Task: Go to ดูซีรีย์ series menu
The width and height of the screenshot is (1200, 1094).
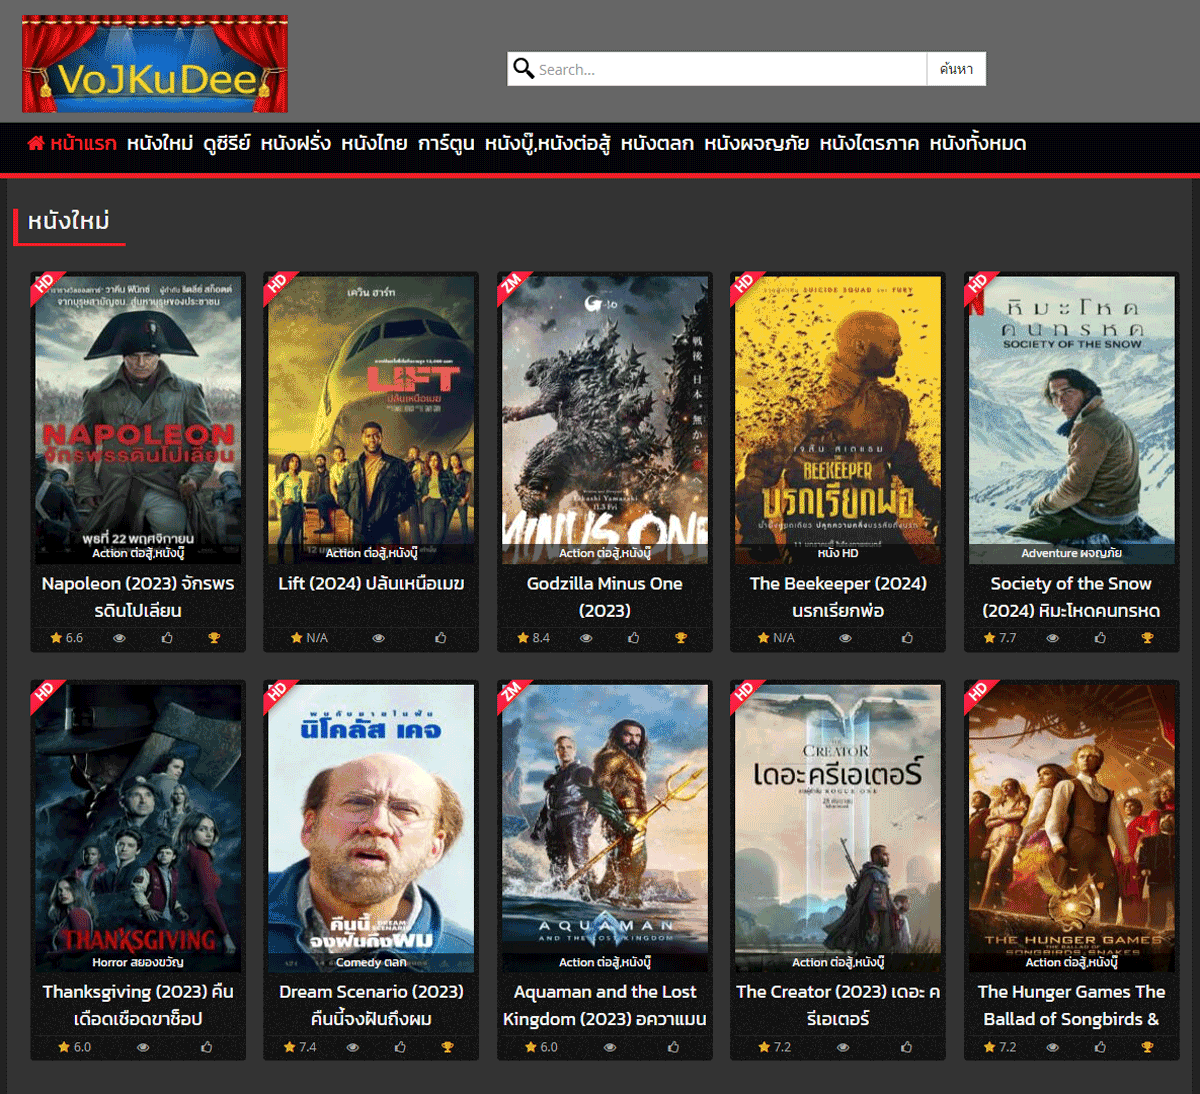Action: 227,143
